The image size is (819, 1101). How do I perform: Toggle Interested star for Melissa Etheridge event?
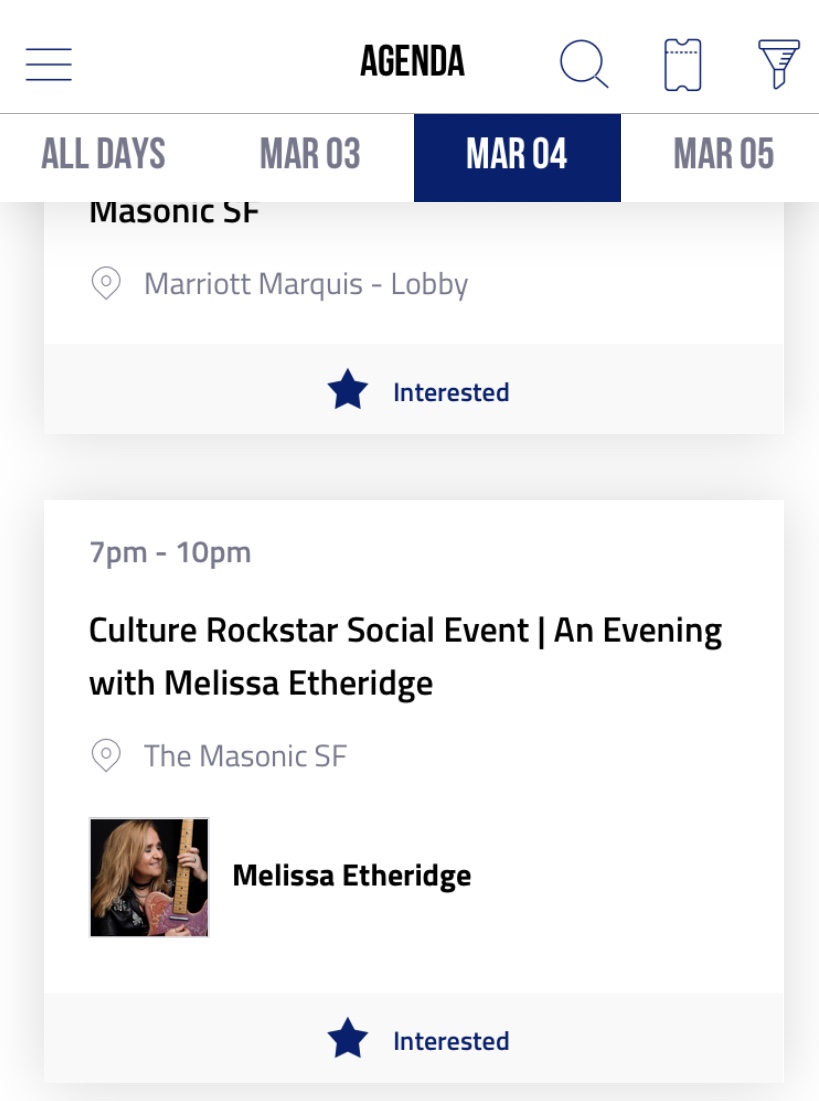click(x=348, y=1040)
